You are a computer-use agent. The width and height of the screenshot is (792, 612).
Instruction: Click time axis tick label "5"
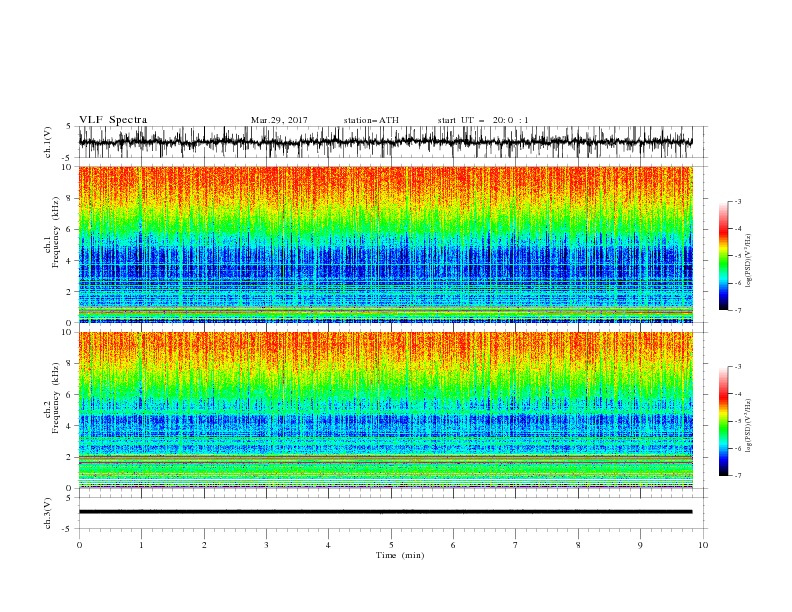[391, 545]
